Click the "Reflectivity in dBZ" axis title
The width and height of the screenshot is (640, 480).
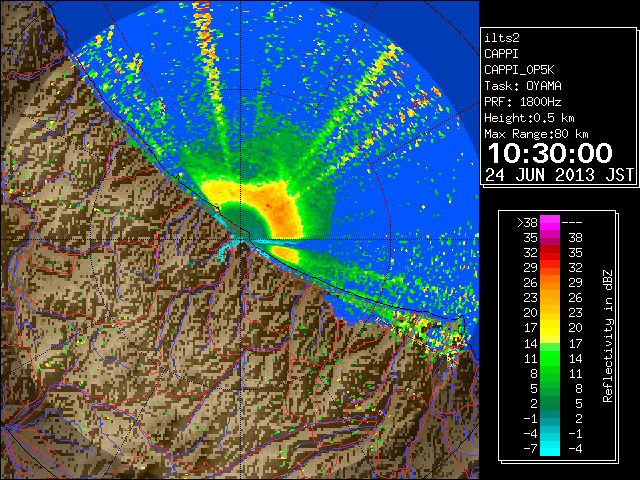608,336
